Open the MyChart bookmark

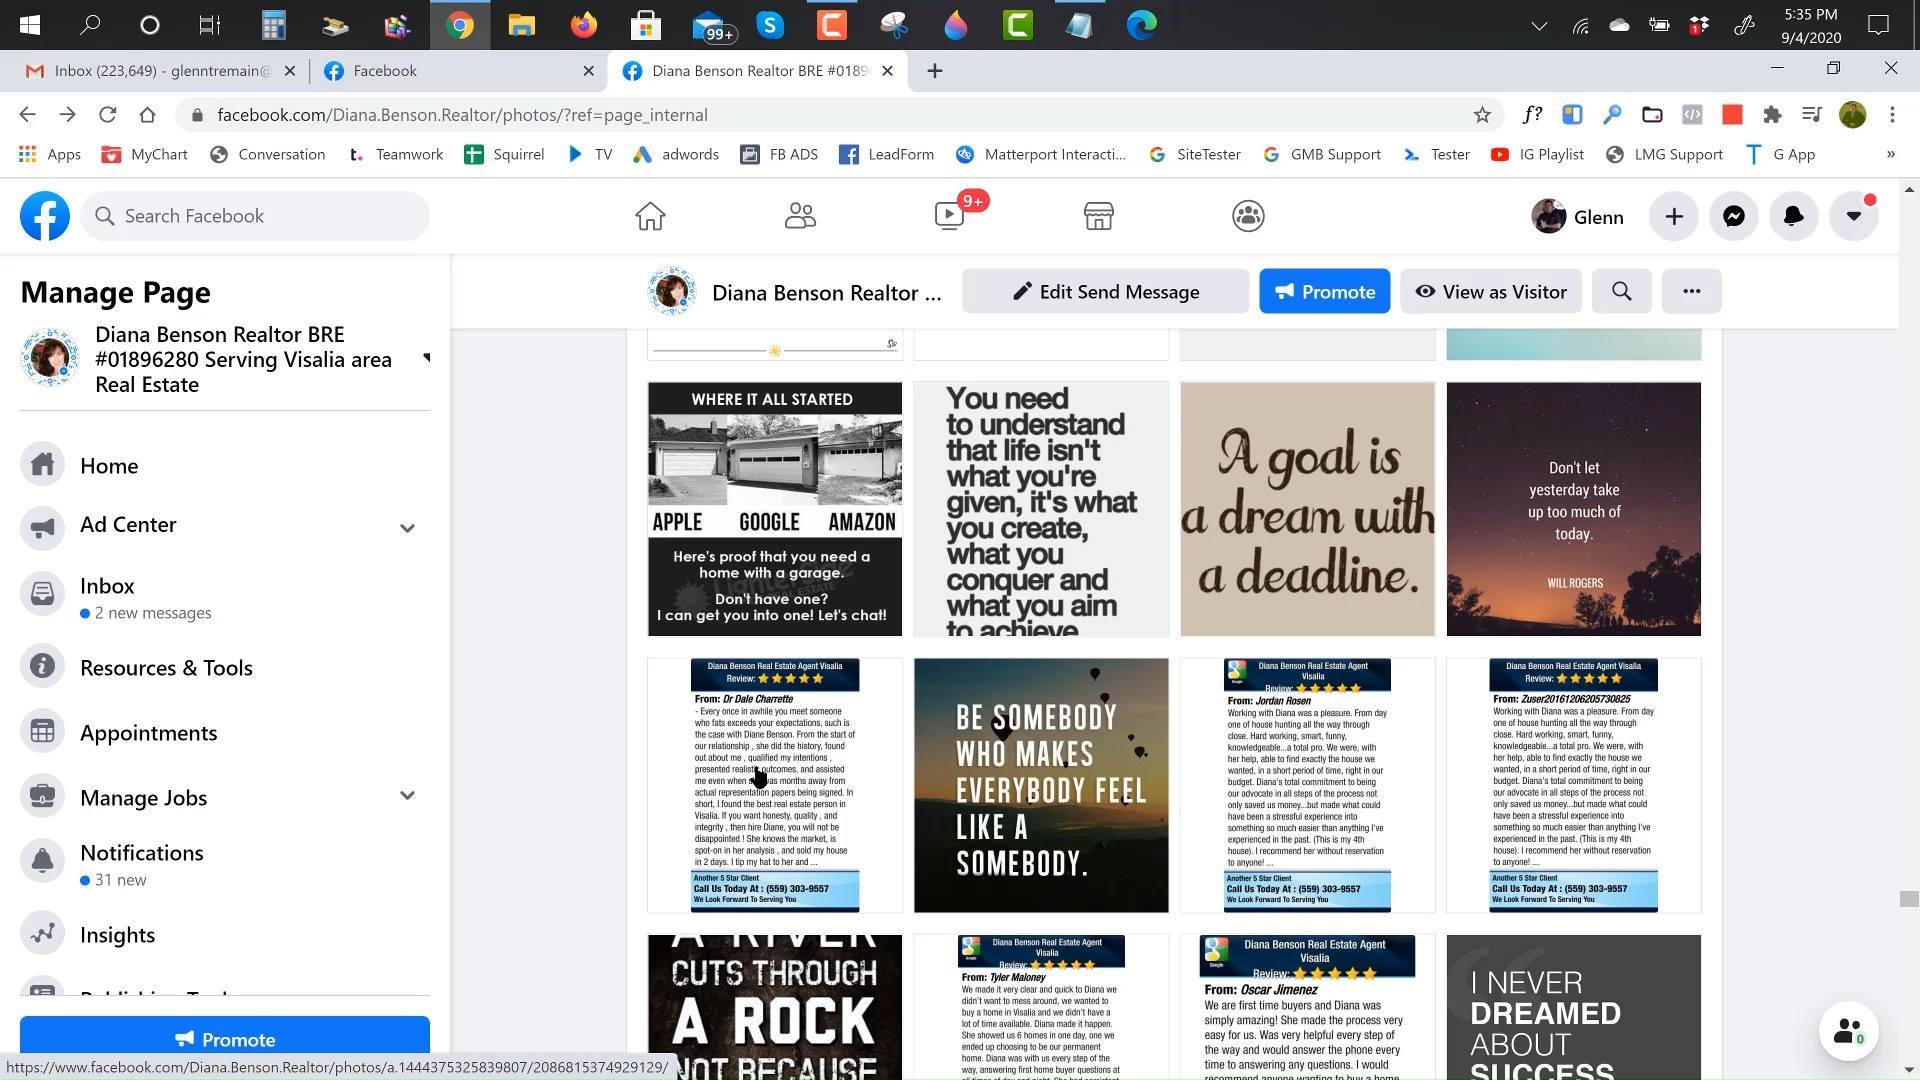145,155
